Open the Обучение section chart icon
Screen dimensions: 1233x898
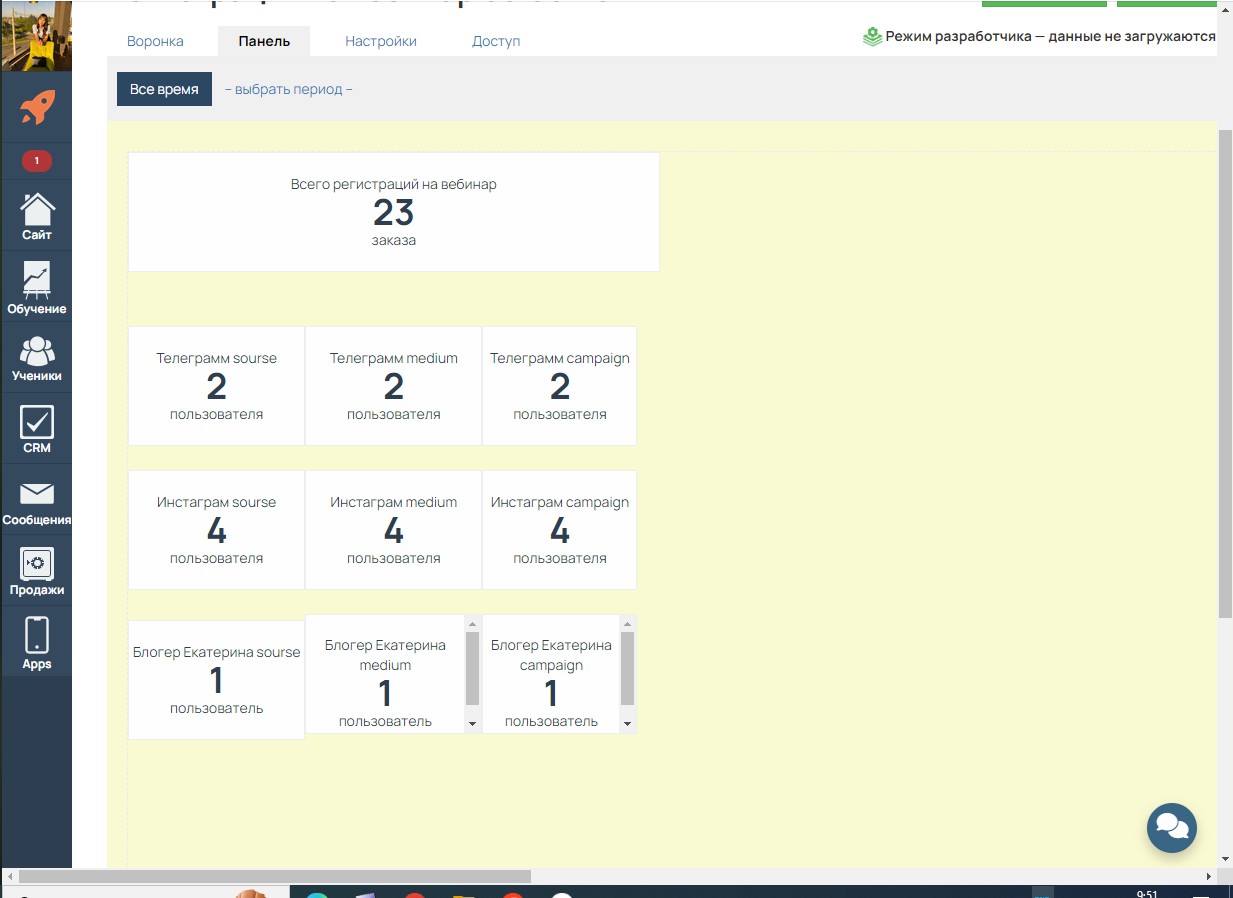(x=37, y=280)
